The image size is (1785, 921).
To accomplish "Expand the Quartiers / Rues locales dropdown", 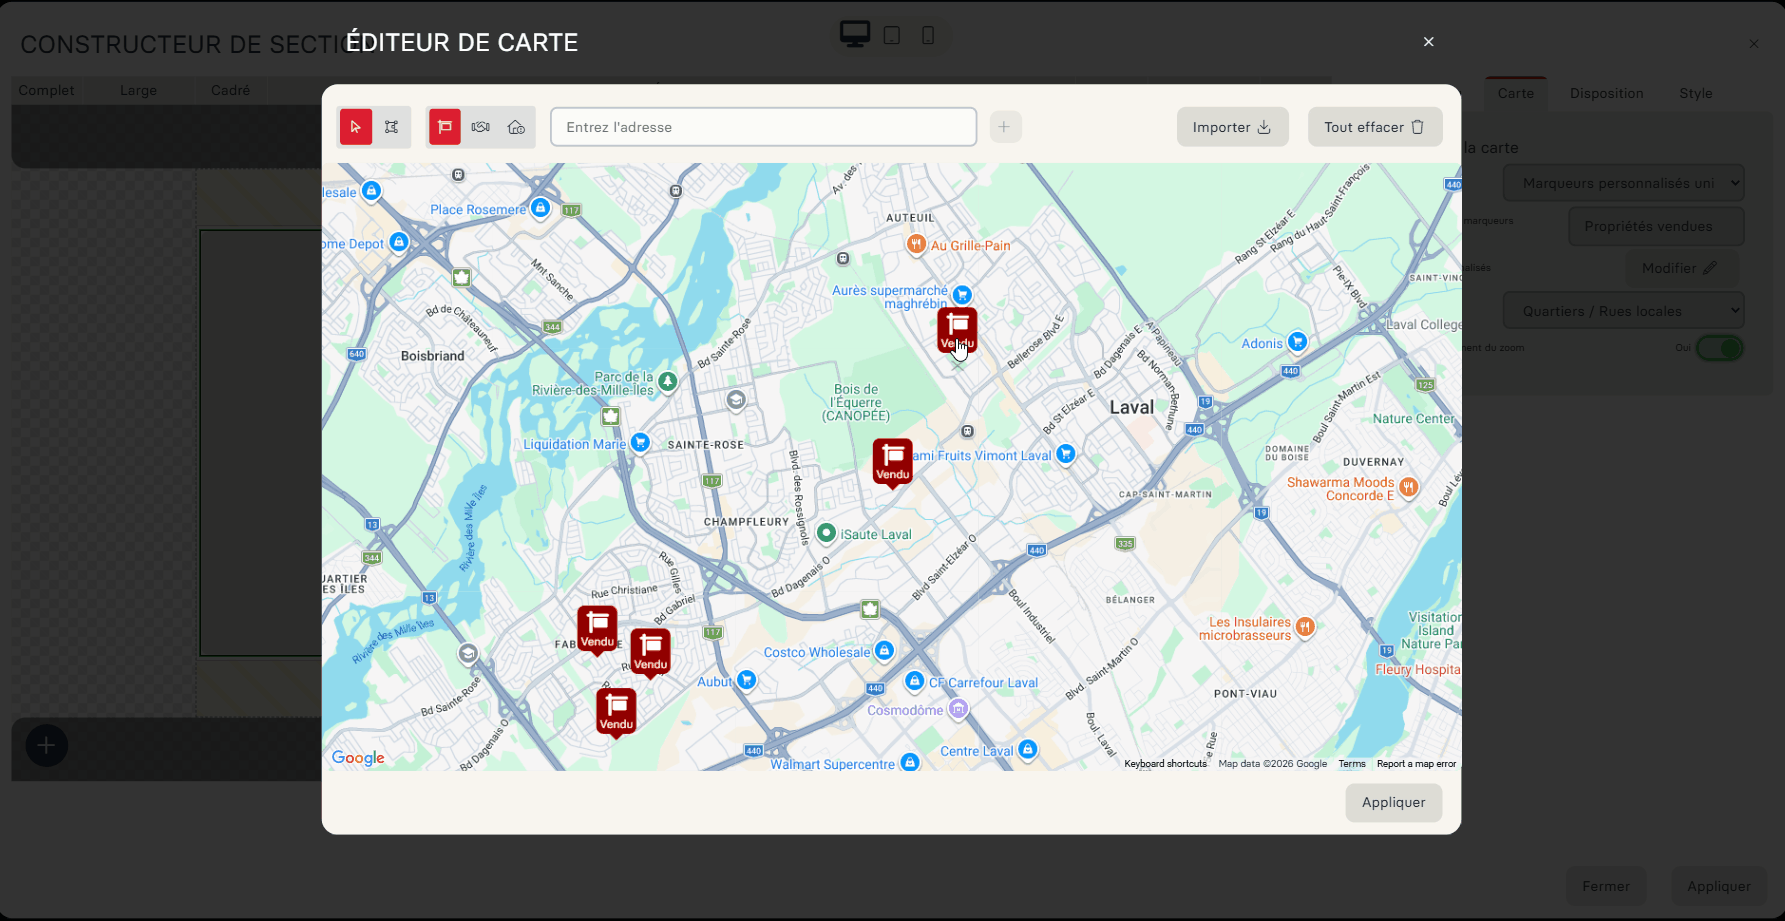I will 1623,311.
